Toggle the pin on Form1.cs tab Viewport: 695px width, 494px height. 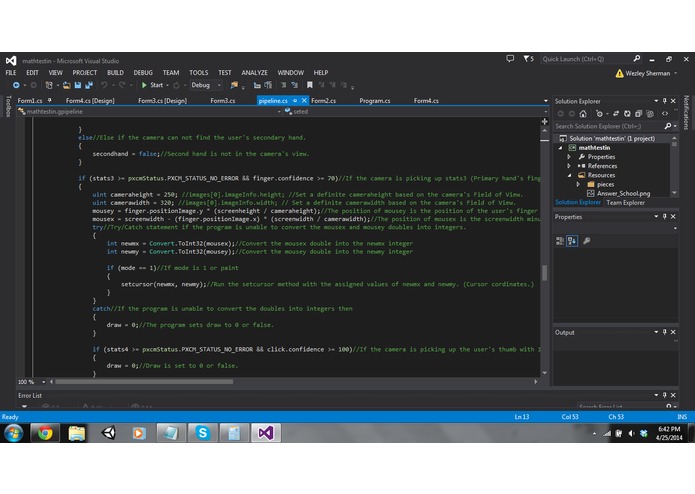[x=49, y=101]
